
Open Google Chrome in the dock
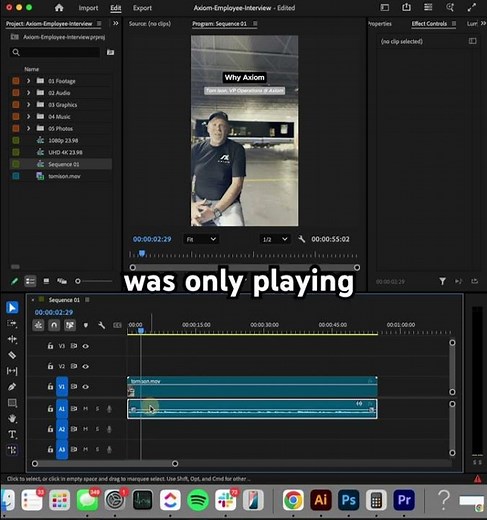[x=293, y=500]
